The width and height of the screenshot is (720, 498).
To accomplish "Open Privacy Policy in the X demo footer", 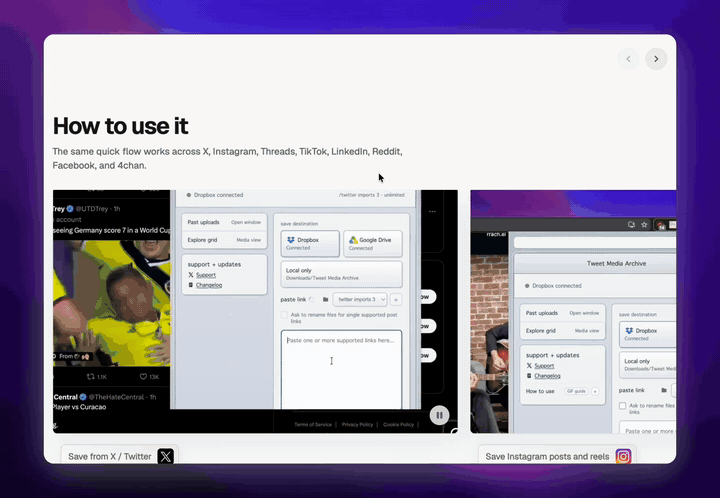I will (x=357, y=425).
